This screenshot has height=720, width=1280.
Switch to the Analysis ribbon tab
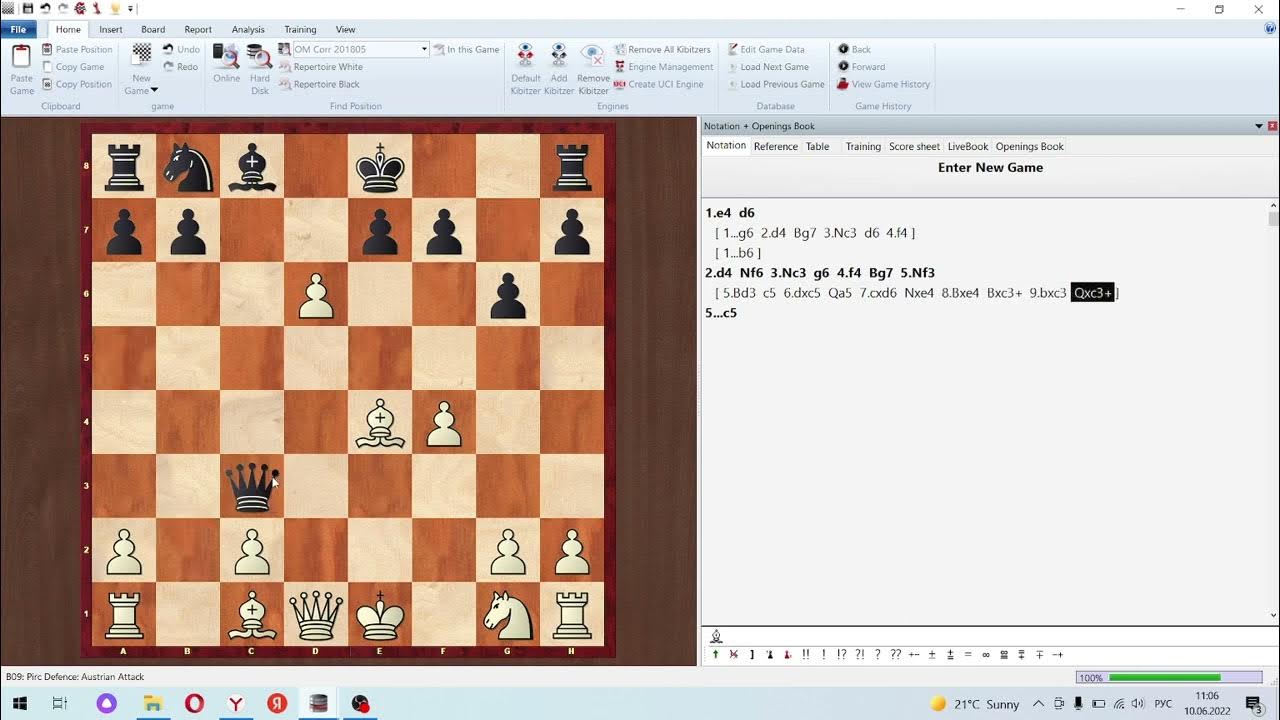248,29
